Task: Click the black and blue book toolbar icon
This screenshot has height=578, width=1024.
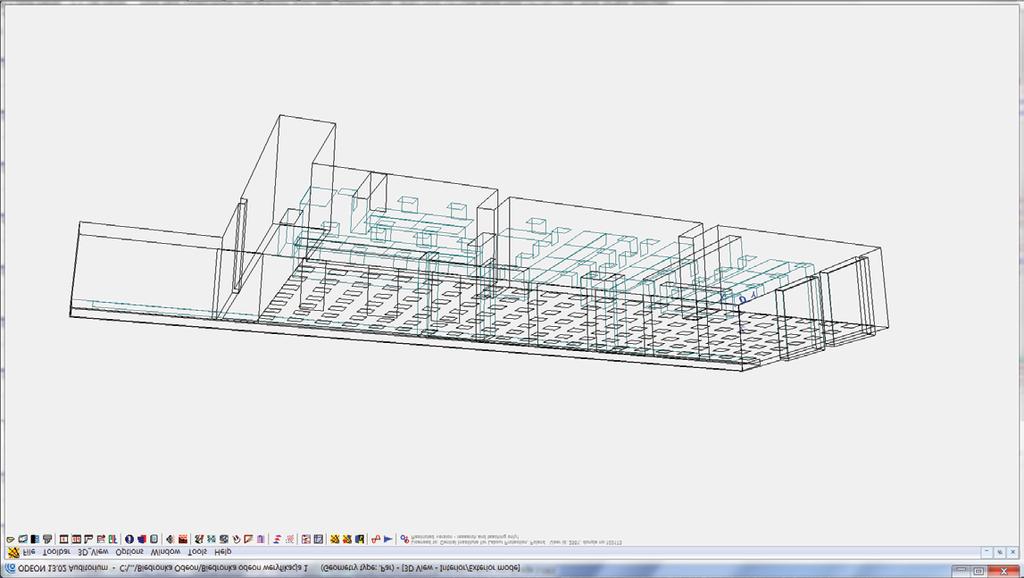Action: [35, 539]
